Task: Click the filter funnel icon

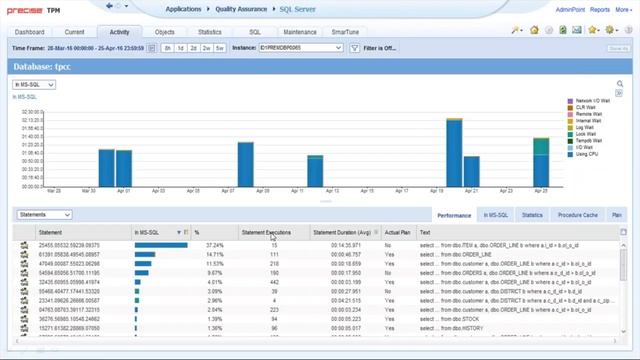Action: 354,48
